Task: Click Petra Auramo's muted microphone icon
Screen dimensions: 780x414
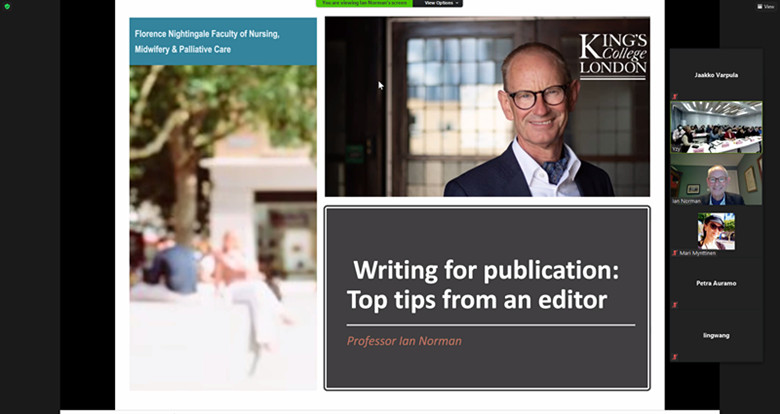Action: tap(675, 305)
